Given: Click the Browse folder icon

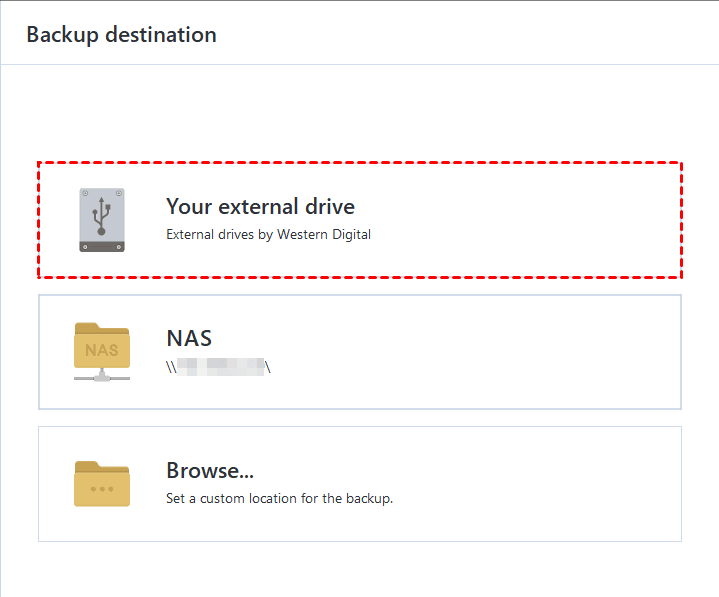Looking at the screenshot, I should click(x=102, y=484).
